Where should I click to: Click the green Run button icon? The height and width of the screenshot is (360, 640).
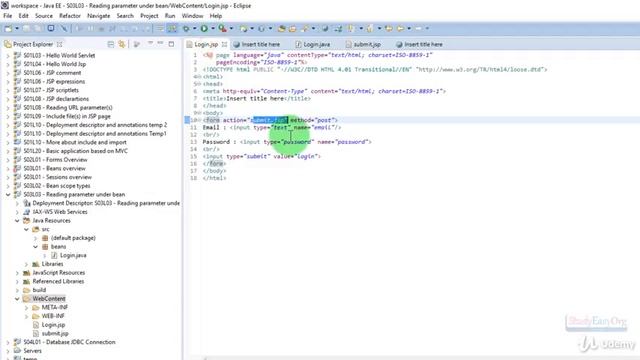coord(204,29)
